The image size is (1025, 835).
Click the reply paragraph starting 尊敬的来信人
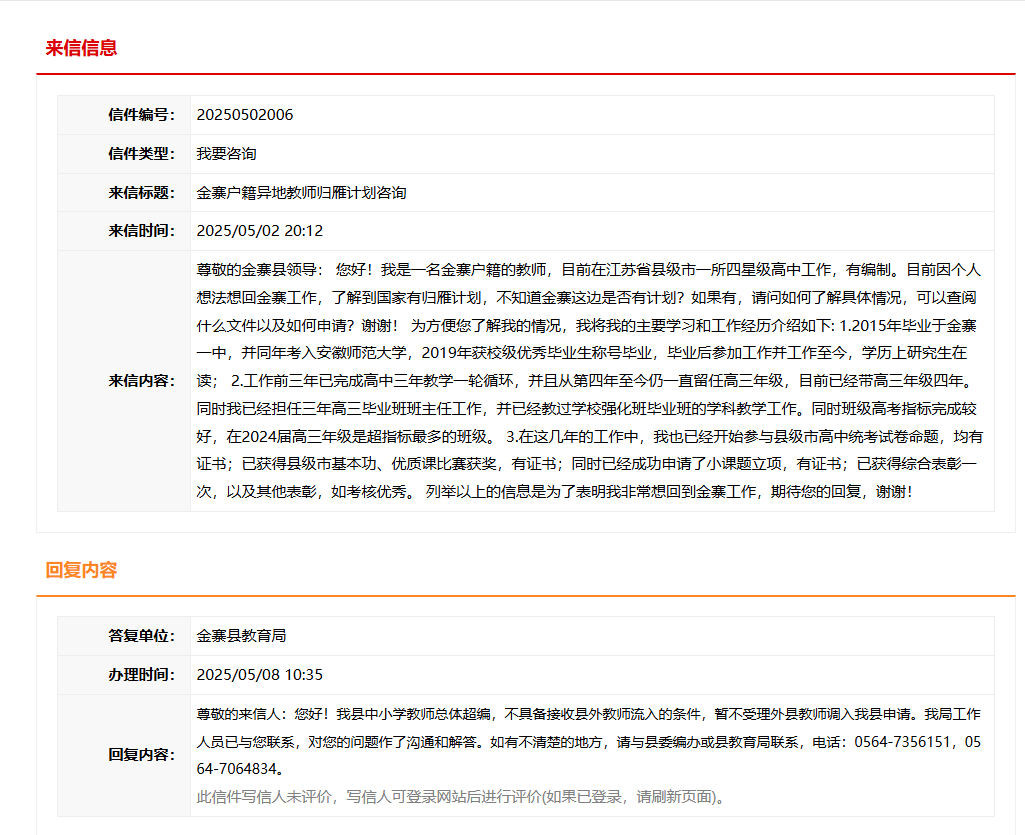click(589, 741)
